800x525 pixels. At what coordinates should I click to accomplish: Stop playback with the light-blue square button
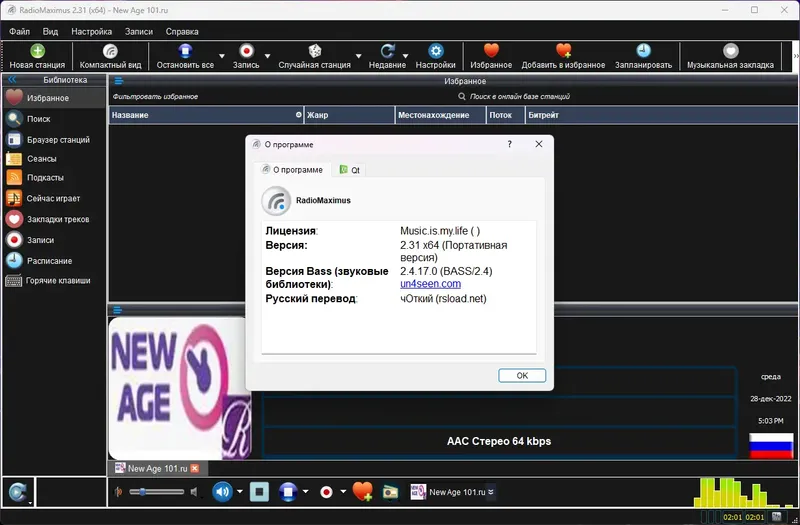tap(259, 492)
